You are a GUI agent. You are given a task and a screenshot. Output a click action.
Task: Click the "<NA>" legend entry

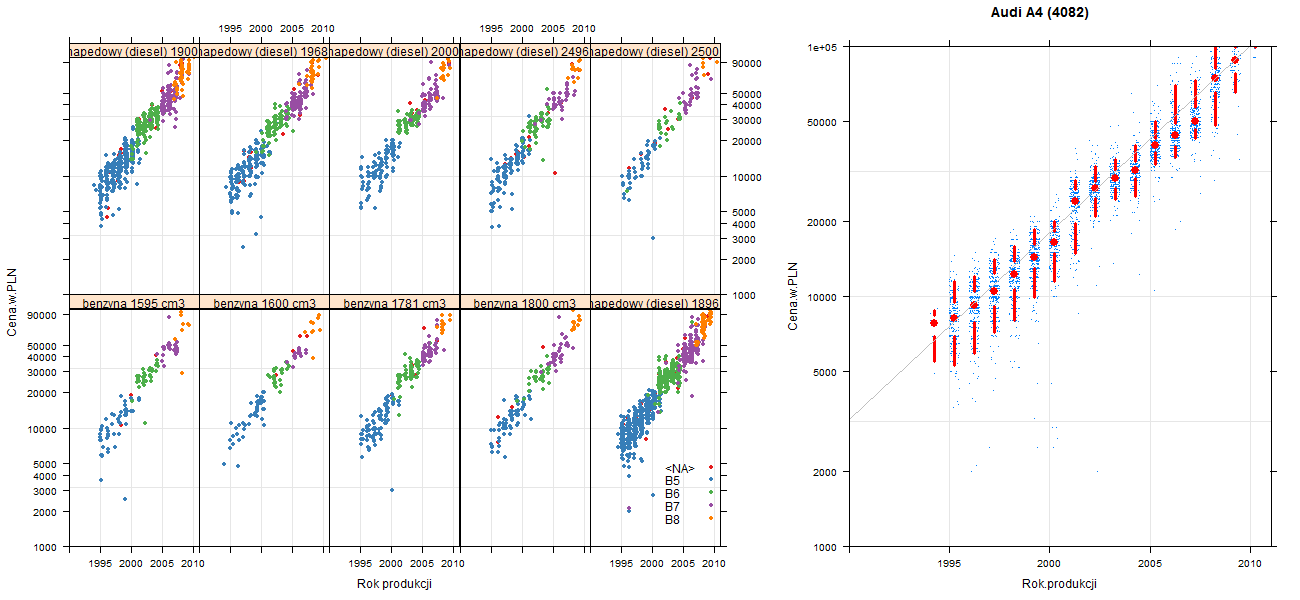[680, 468]
